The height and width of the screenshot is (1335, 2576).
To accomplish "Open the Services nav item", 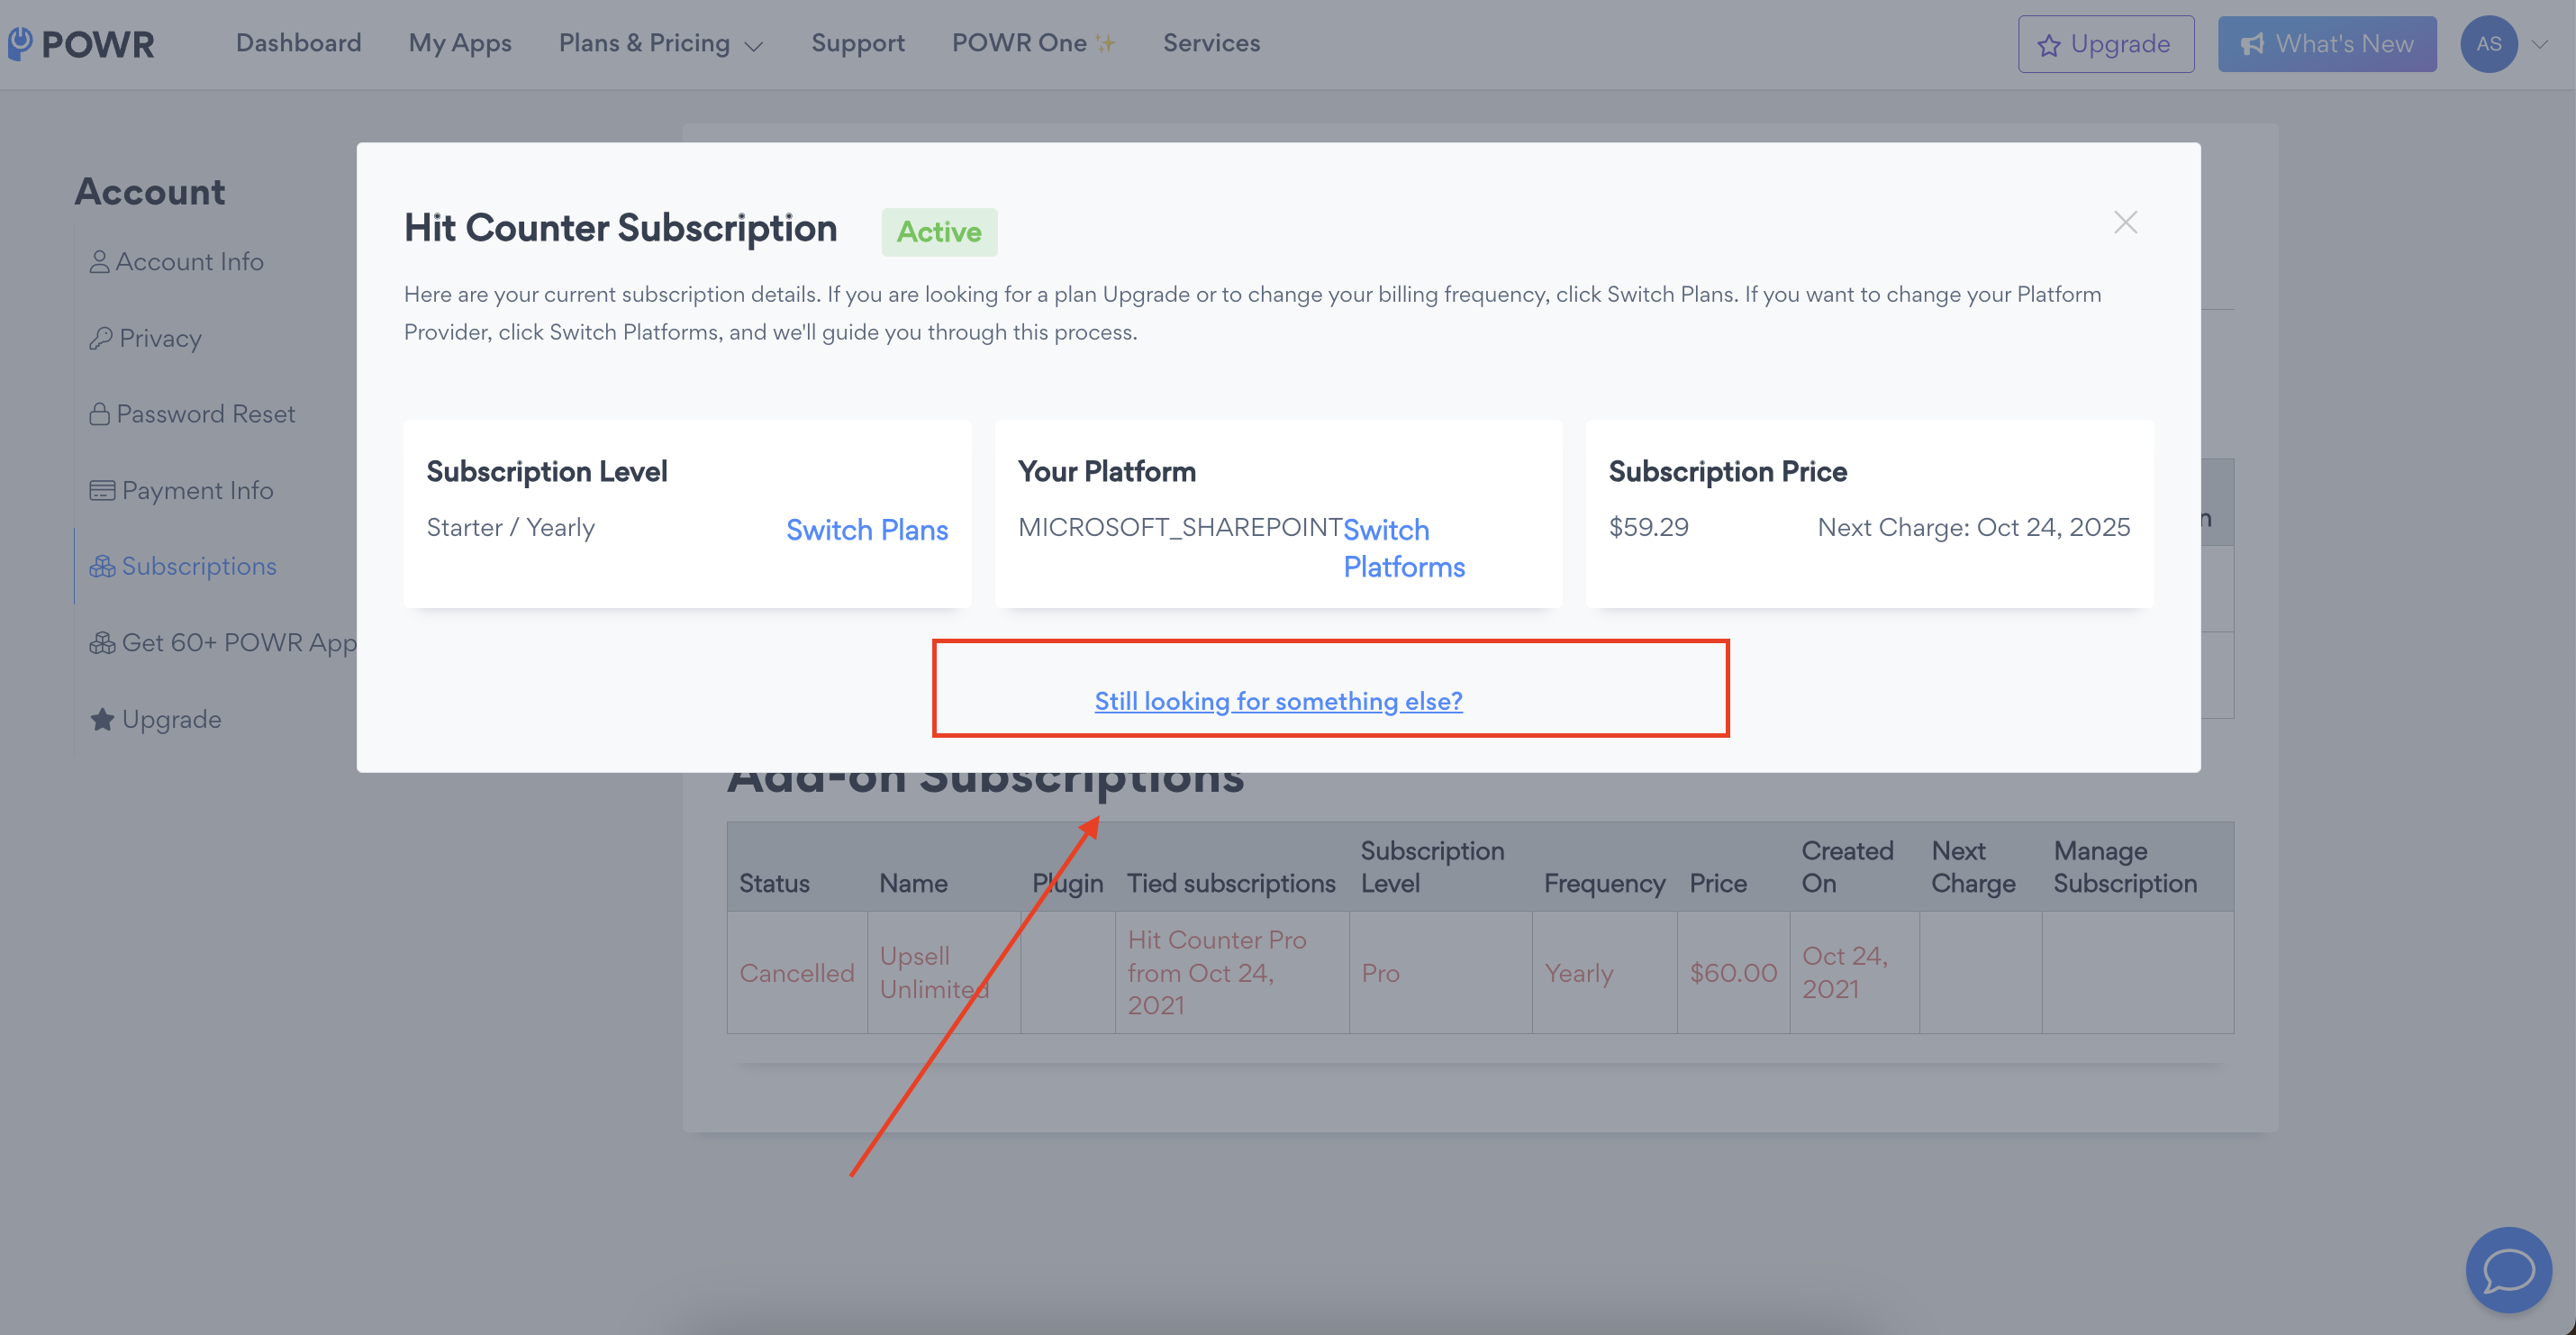I will point(1211,43).
